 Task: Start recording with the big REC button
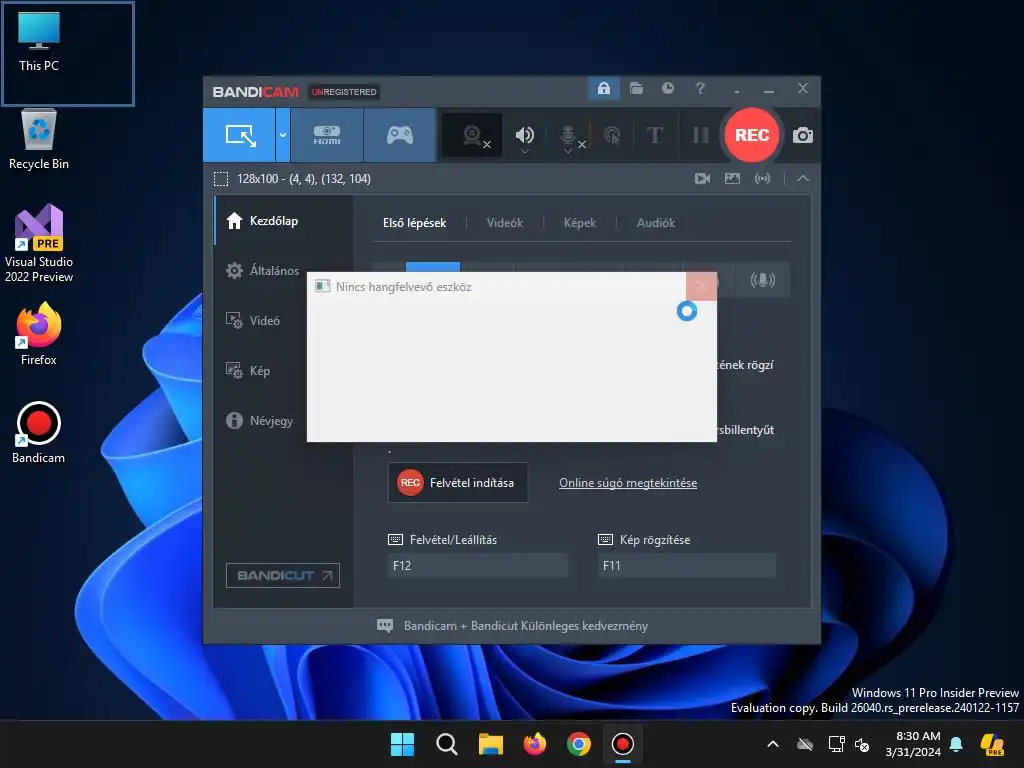(x=752, y=135)
